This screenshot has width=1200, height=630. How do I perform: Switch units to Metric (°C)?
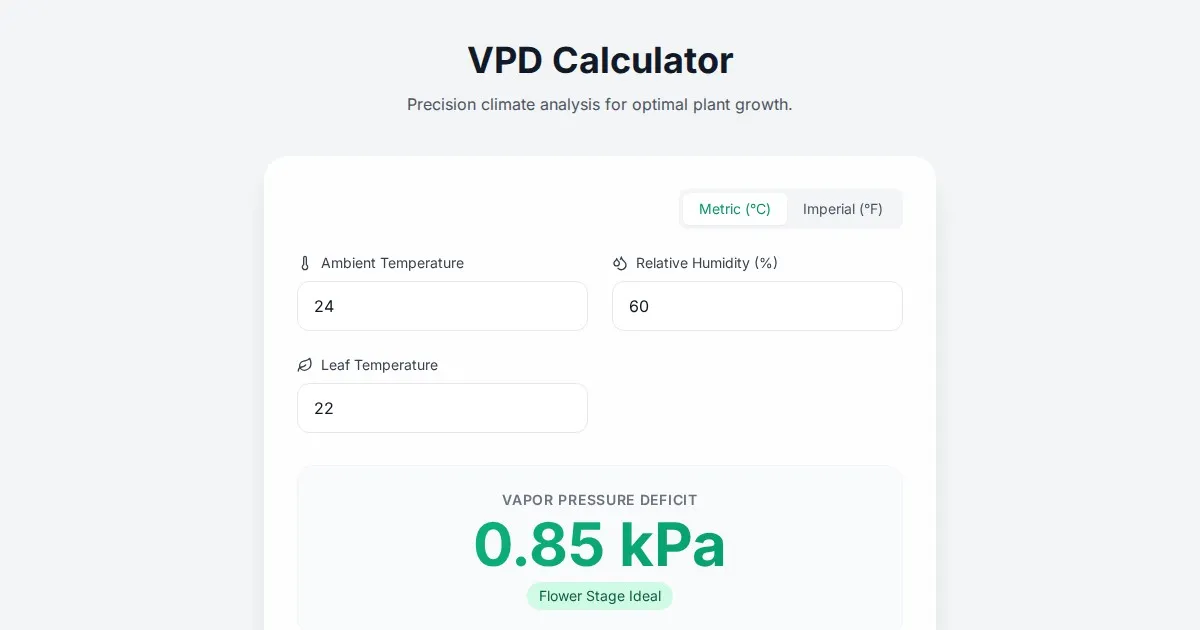point(734,209)
